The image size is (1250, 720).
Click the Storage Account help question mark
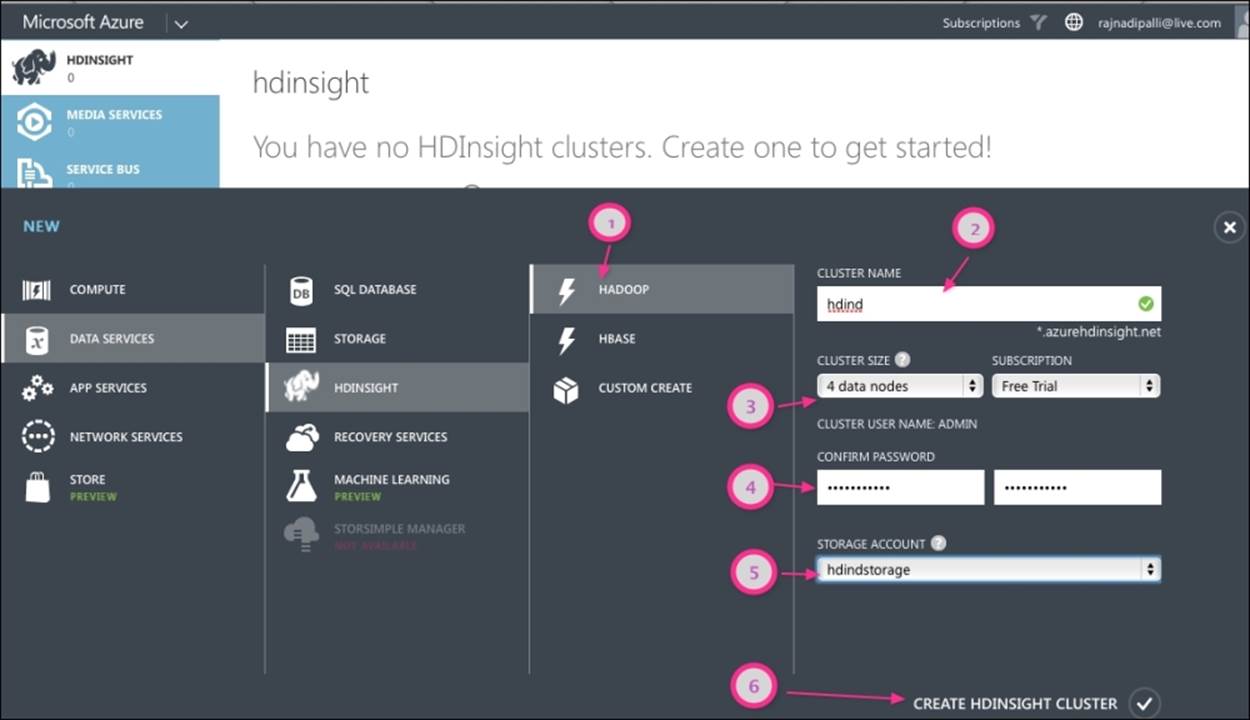(x=938, y=544)
